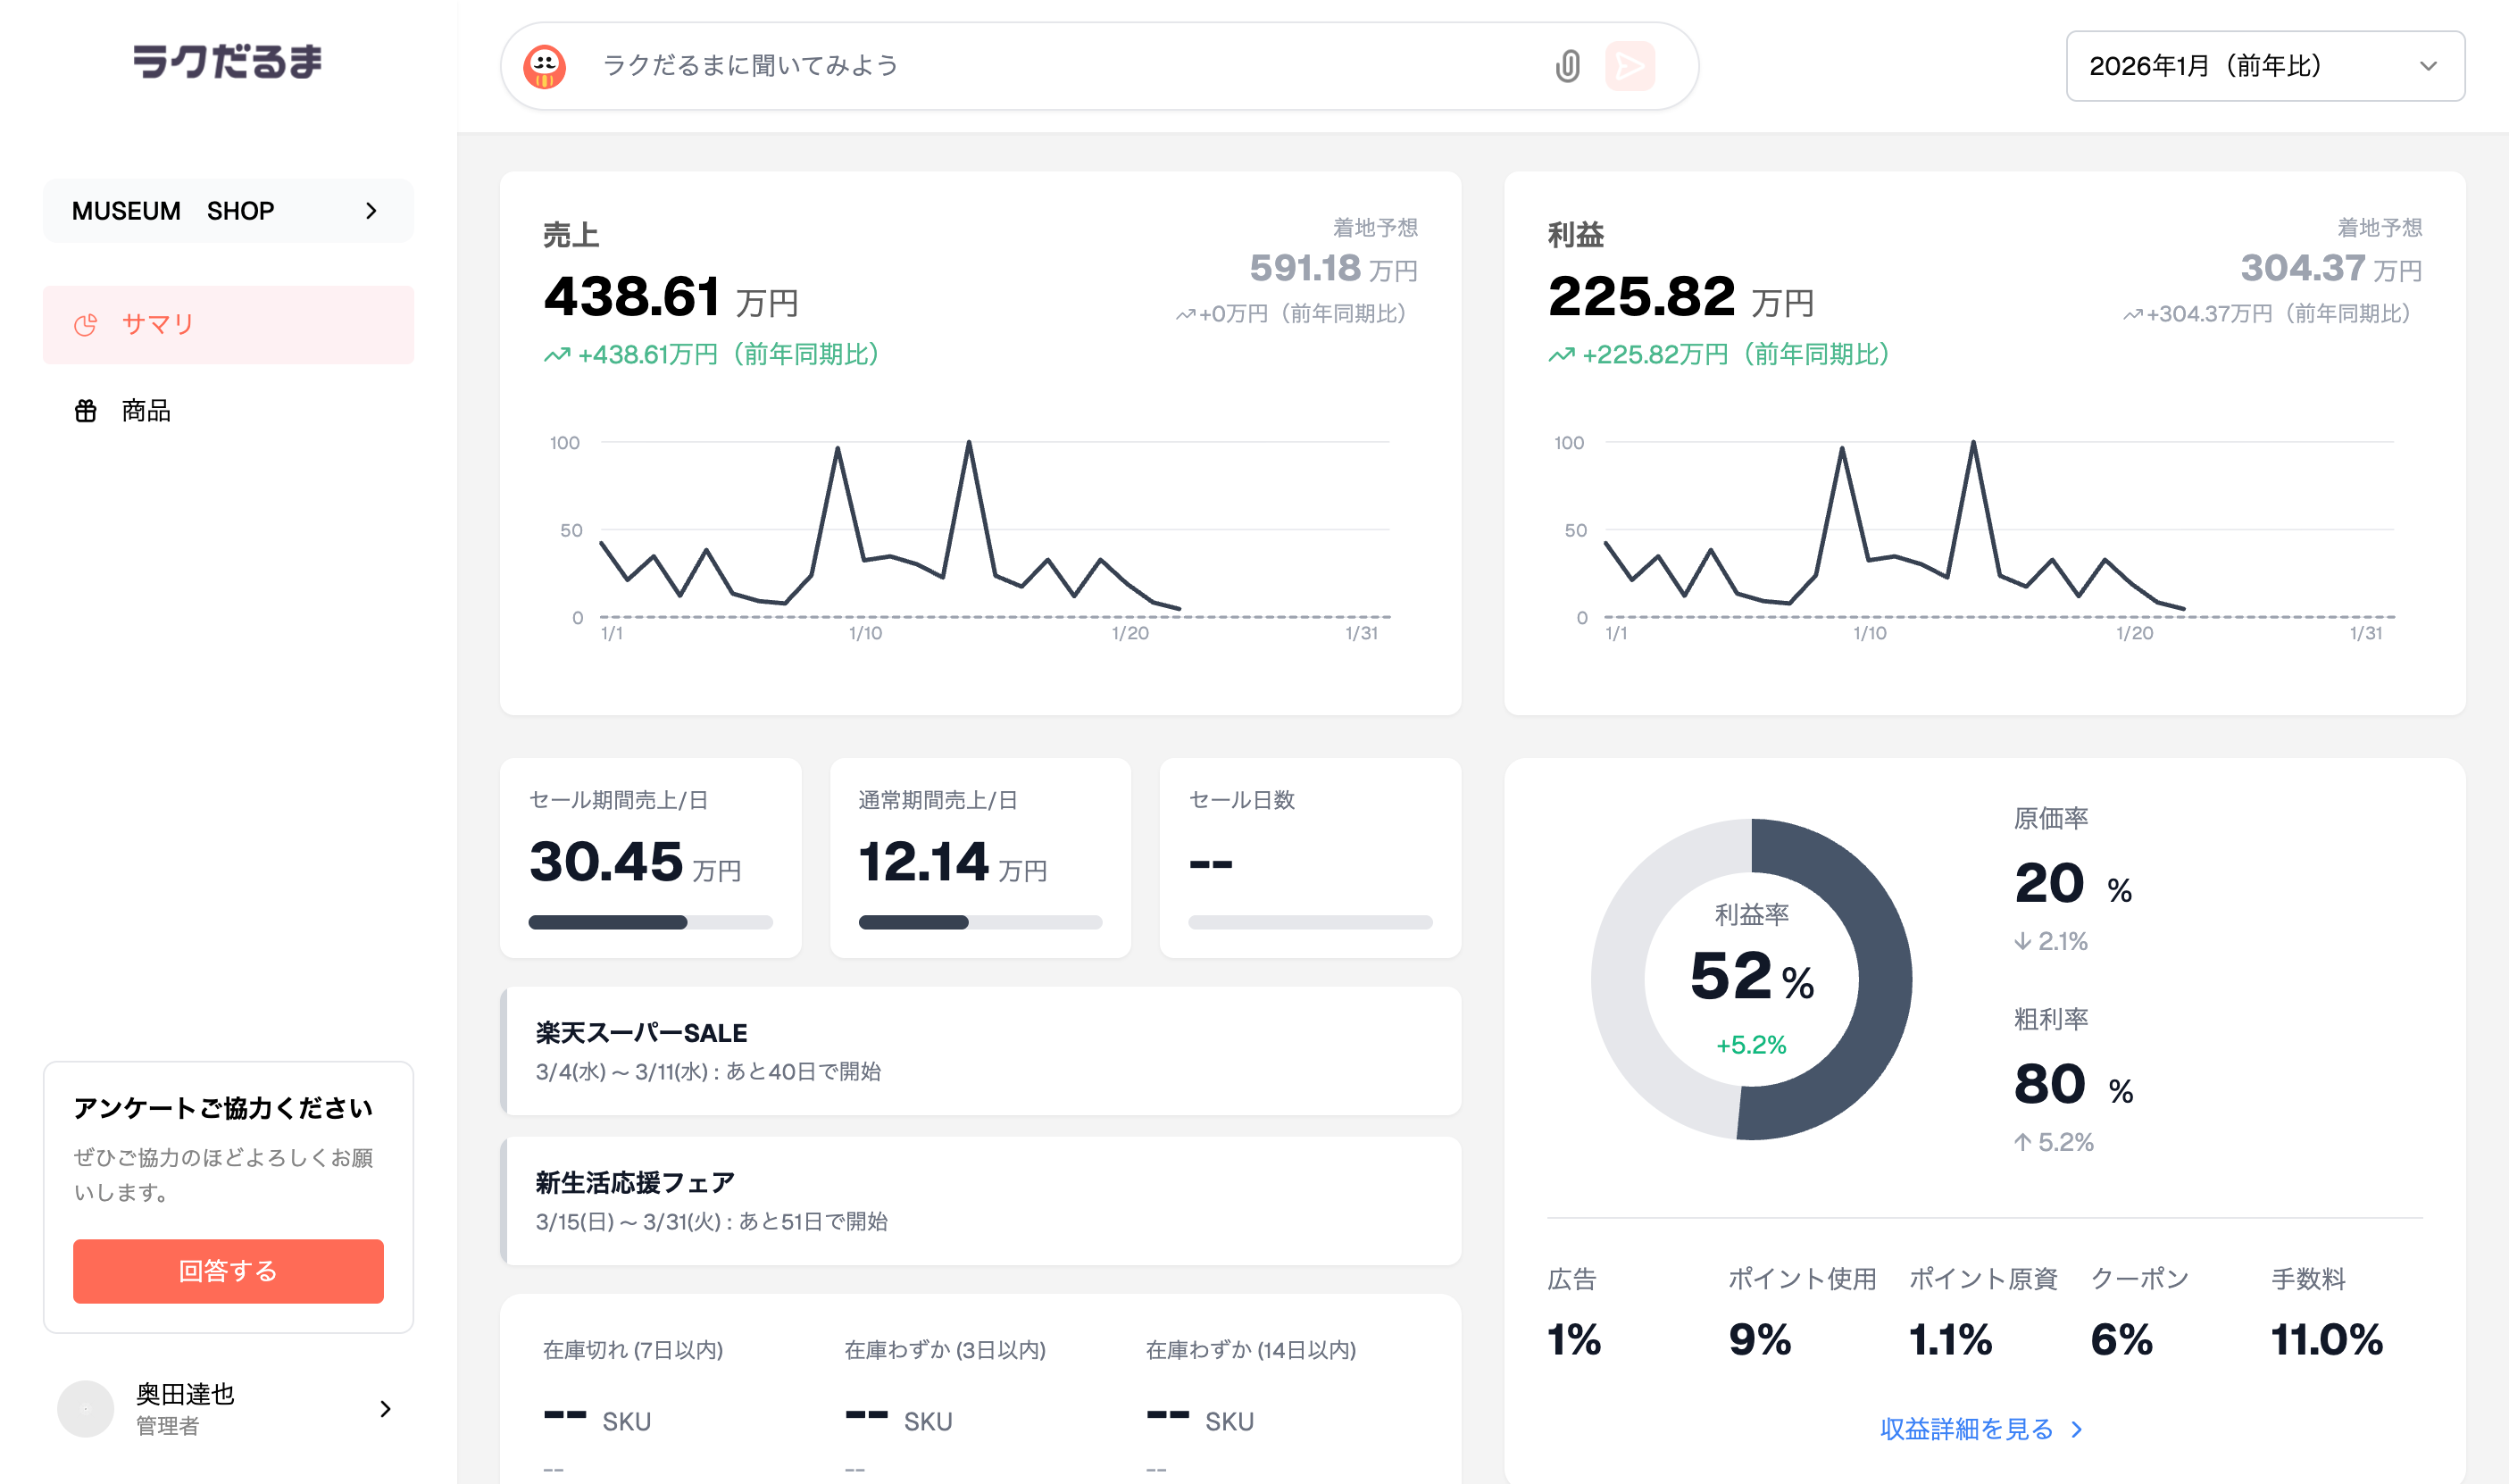Screen dimensions: 2509x1484
Task: Click the gift icon next to 商品
Action: click(x=86, y=411)
